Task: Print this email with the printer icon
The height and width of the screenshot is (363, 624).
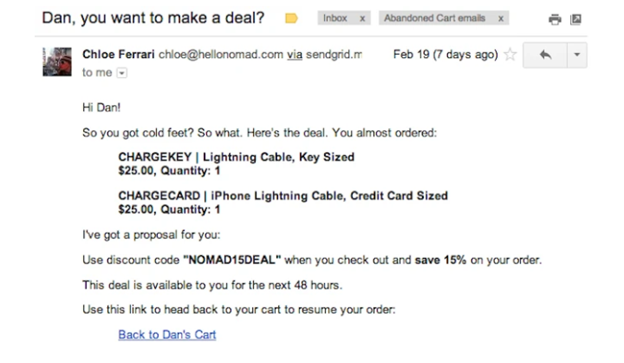Action: 555,19
